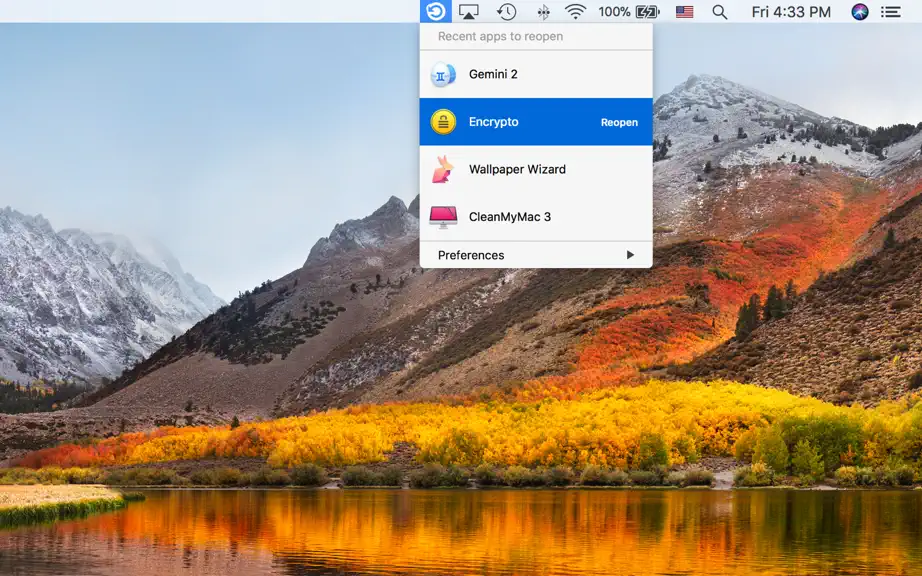Click the reopen-apps menu bar icon
The image size is (922, 576).
click(x=436, y=11)
